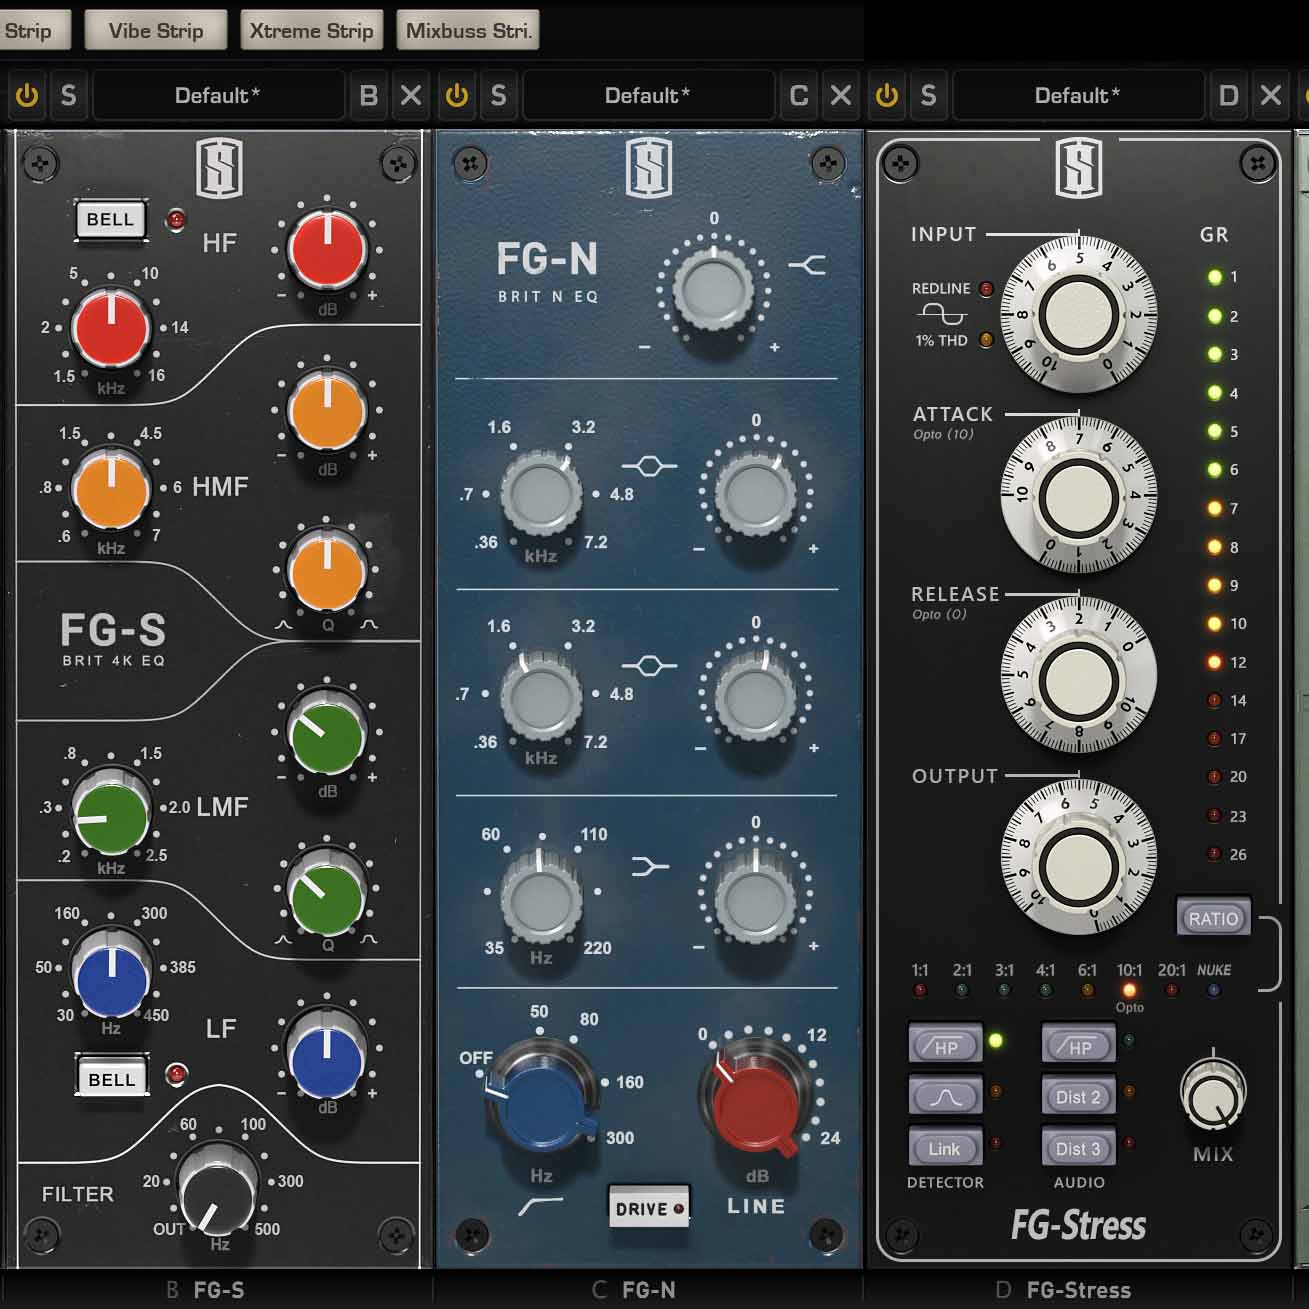The image size is (1309, 1309).
Task: Click the green LMF gain dB knob
Action: (326, 732)
